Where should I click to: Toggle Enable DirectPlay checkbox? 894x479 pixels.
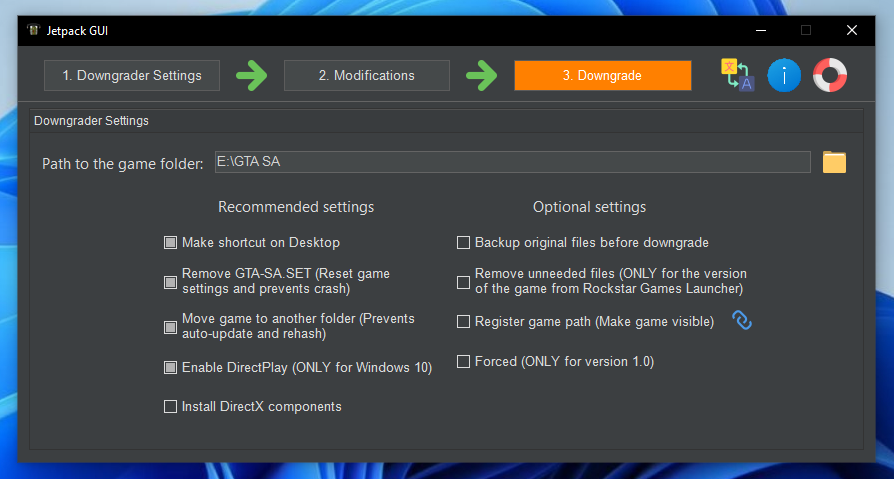click(x=170, y=368)
